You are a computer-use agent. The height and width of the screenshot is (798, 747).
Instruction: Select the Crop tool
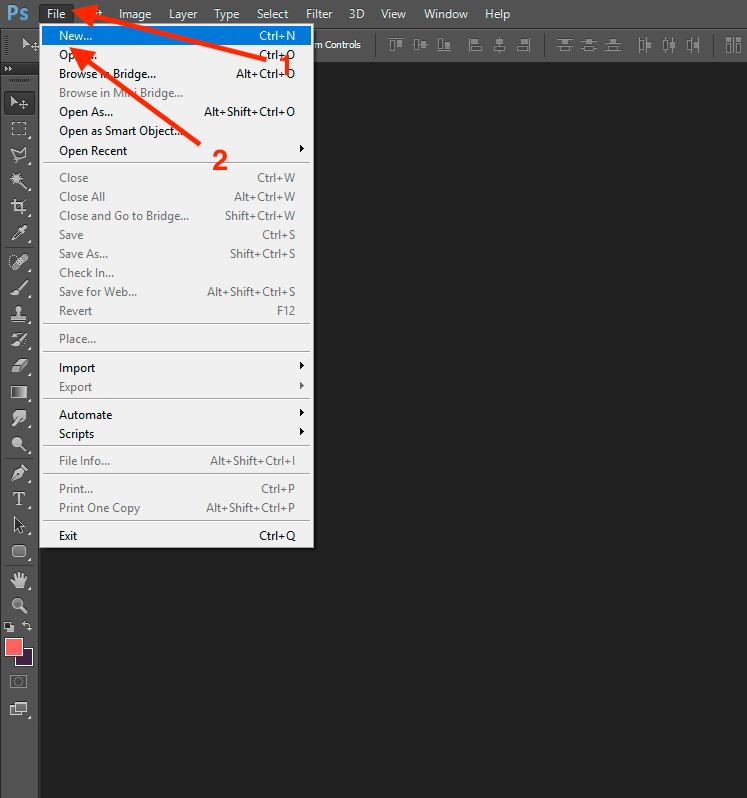pyautogui.click(x=19, y=207)
